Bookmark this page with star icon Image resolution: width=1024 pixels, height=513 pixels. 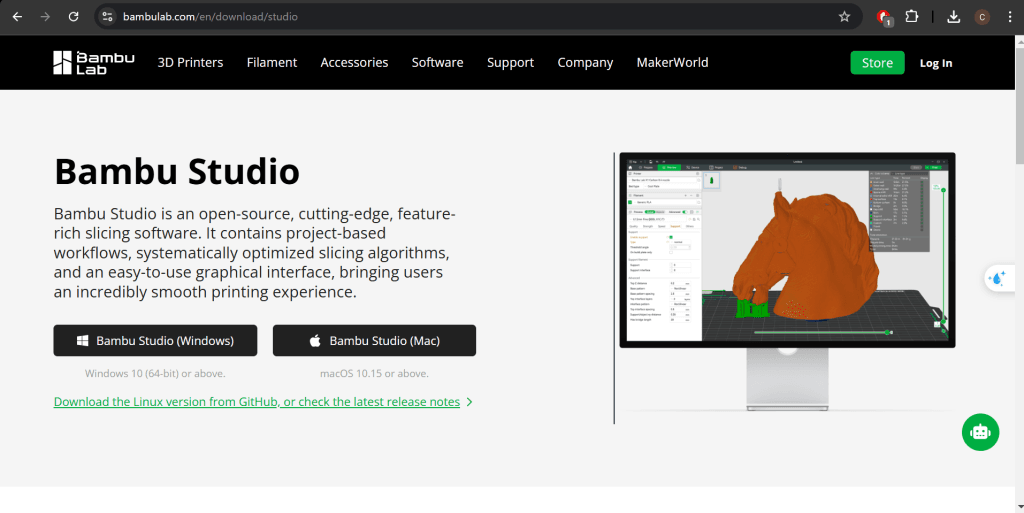click(x=844, y=17)
